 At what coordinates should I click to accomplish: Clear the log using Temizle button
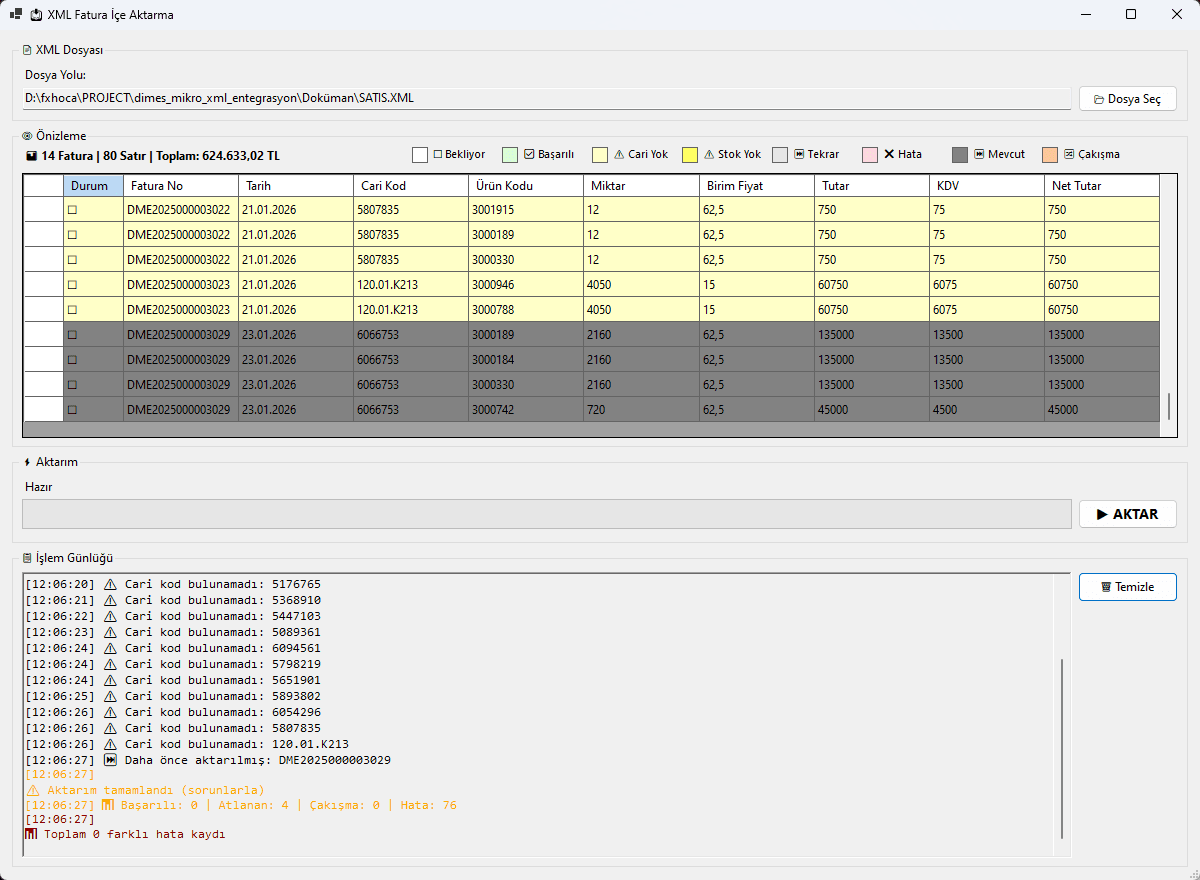click(x=1127, y=587)
